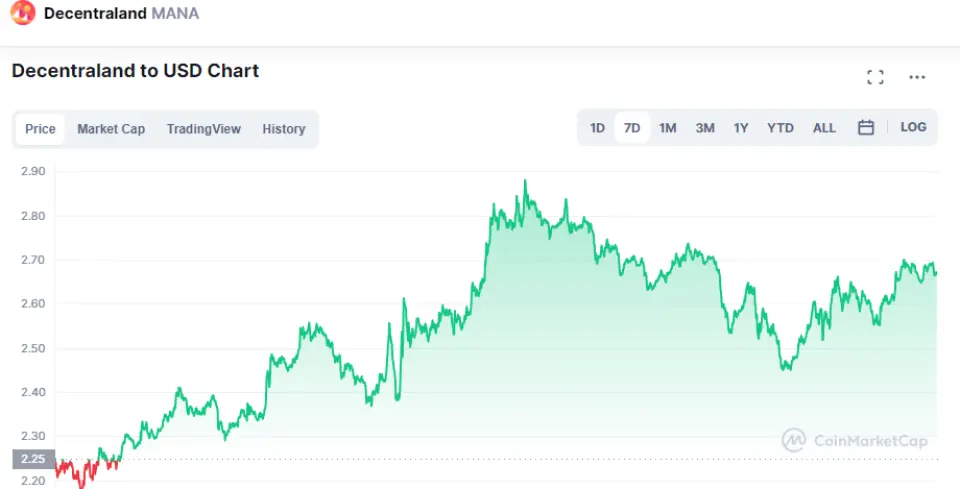This screenshot has width=960, height=489.
Task: Set chart range to 3M
Action: (x=705, y=128)
